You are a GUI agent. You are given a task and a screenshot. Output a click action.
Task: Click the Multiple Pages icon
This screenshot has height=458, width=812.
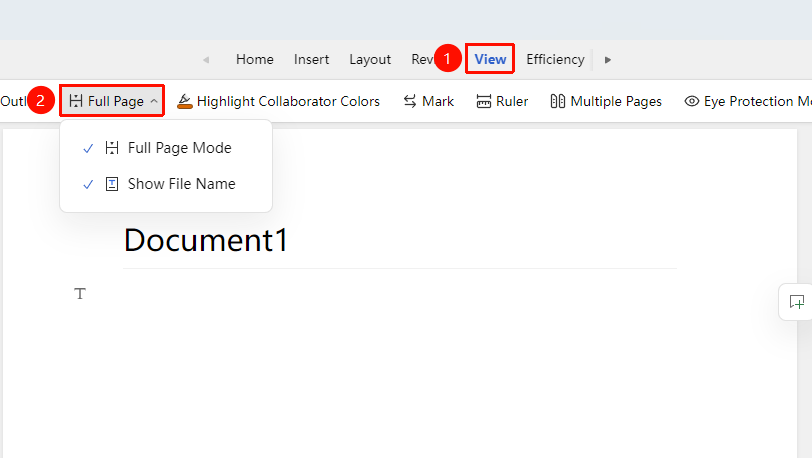(x=558, y=101)
